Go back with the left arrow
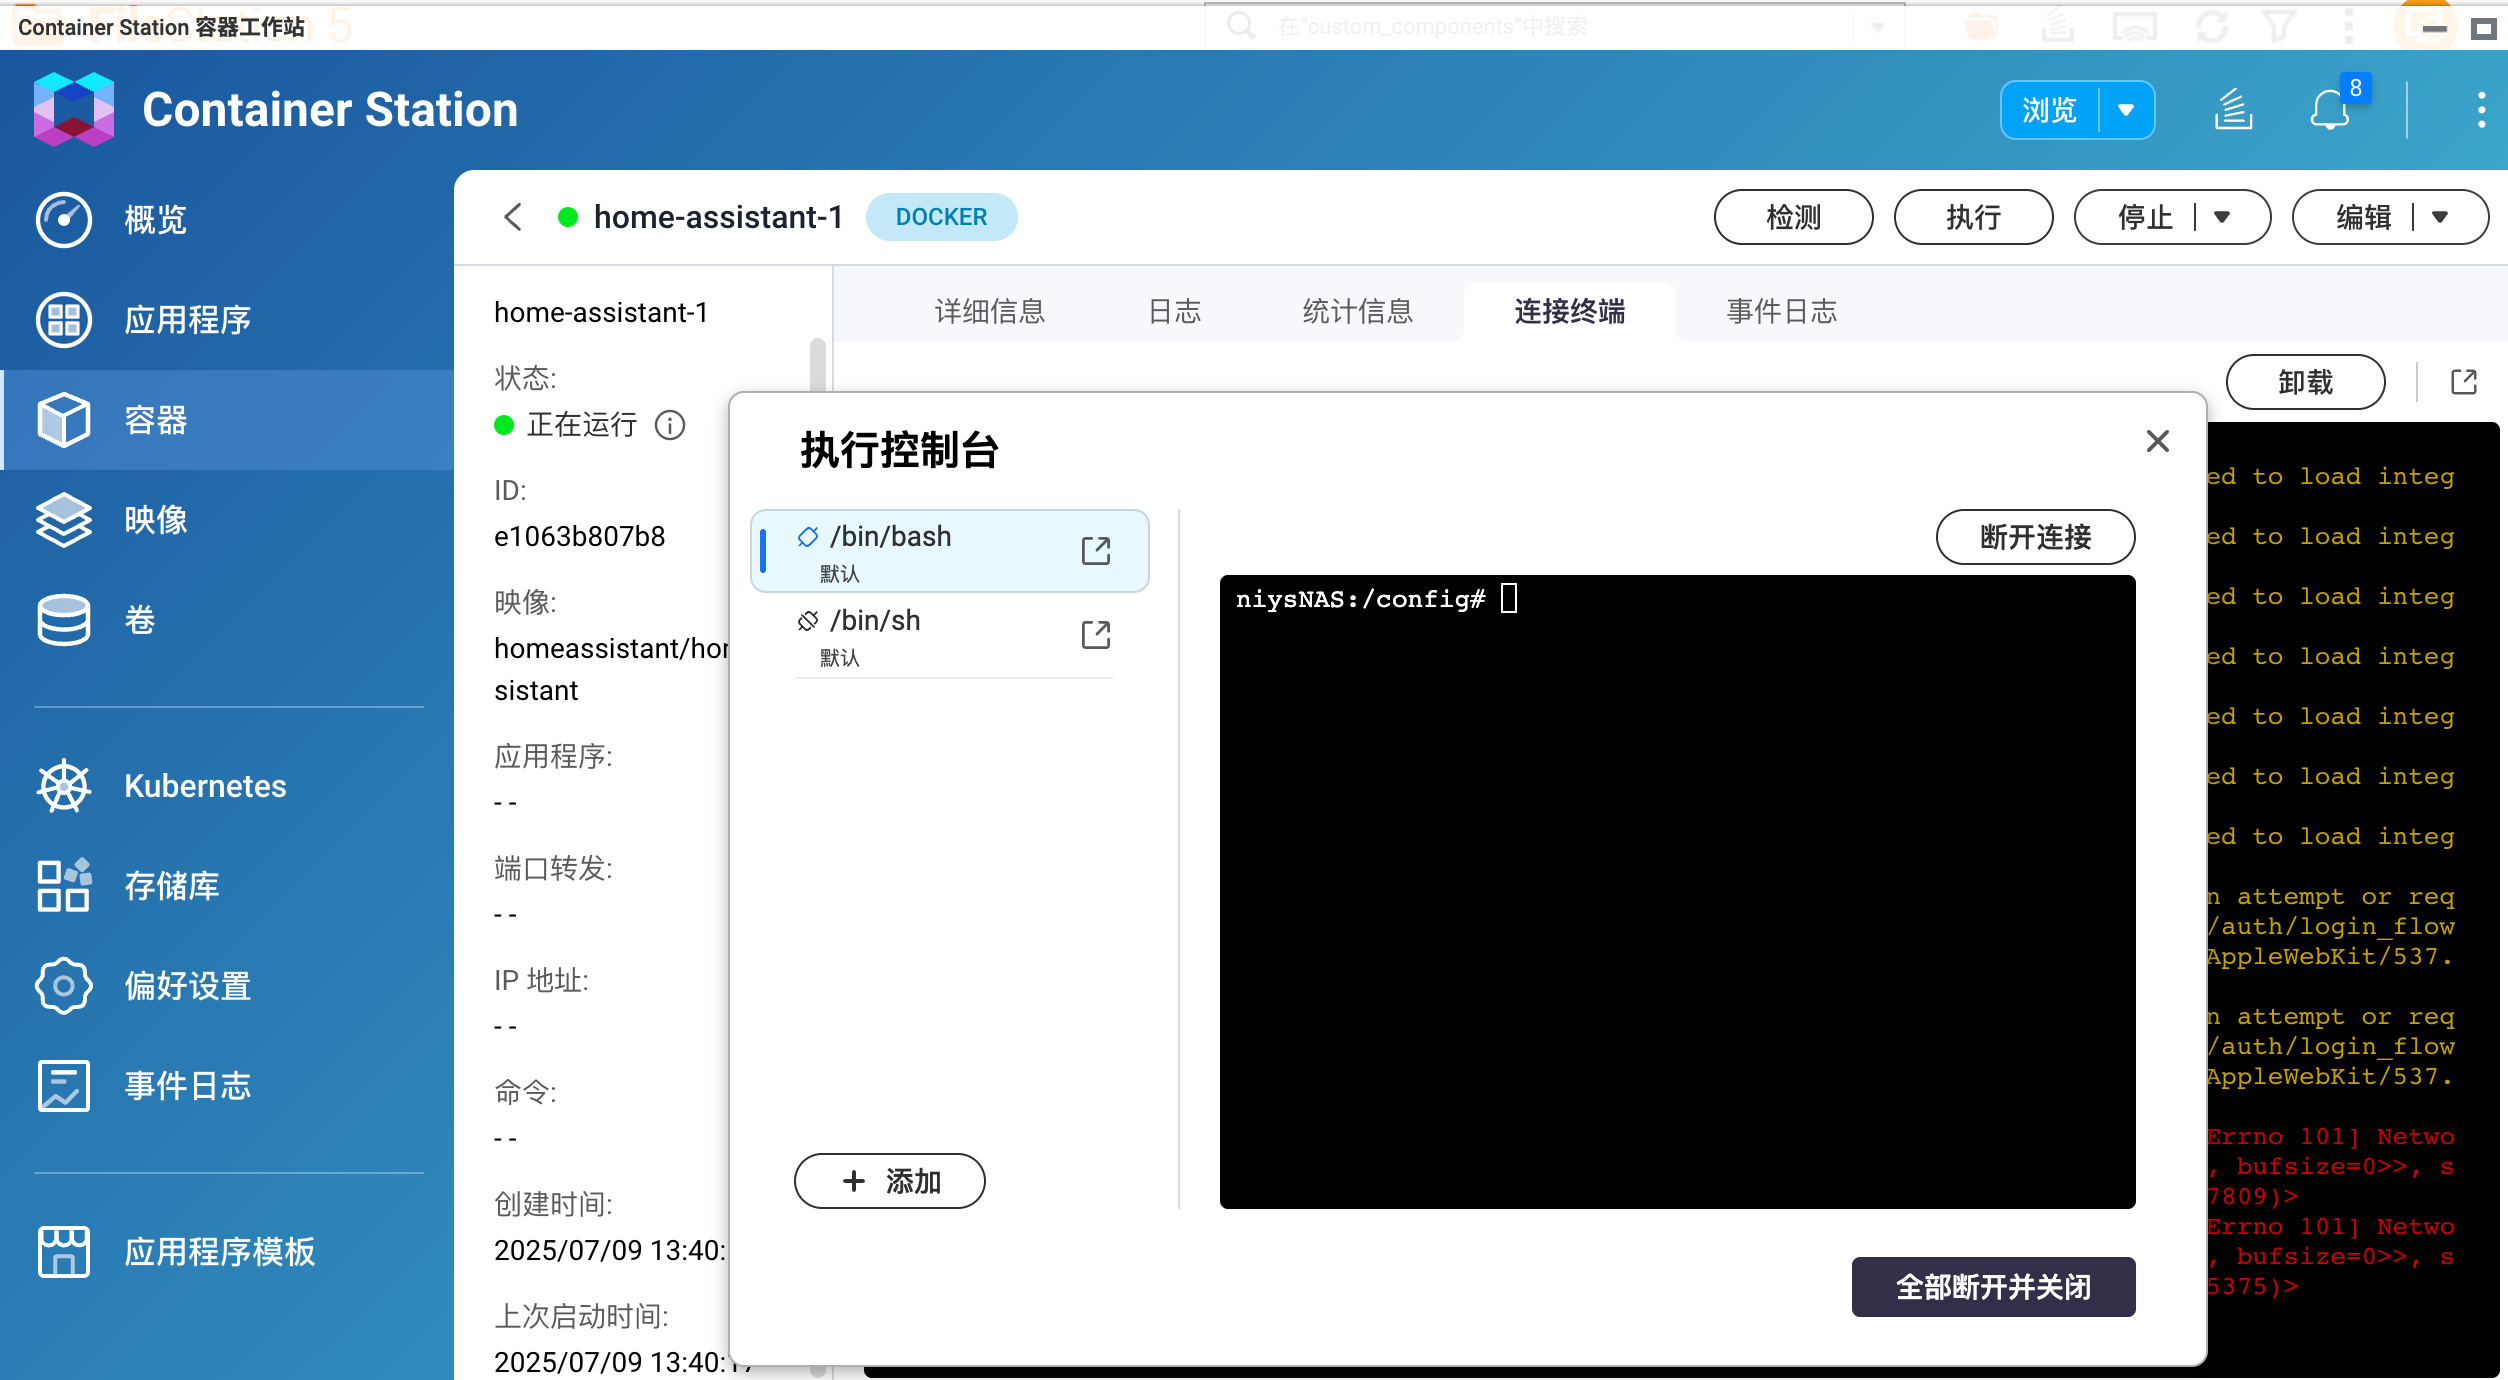This screenshot has width=2508, height=1380. (x=513, y=217)
